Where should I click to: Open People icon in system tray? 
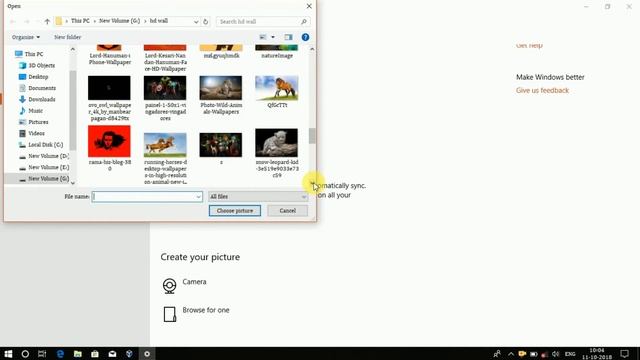click(497, 354)
